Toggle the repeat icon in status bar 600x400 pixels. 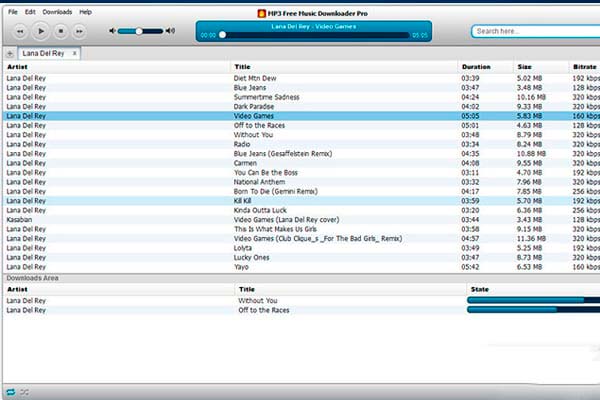click(11, 392)
